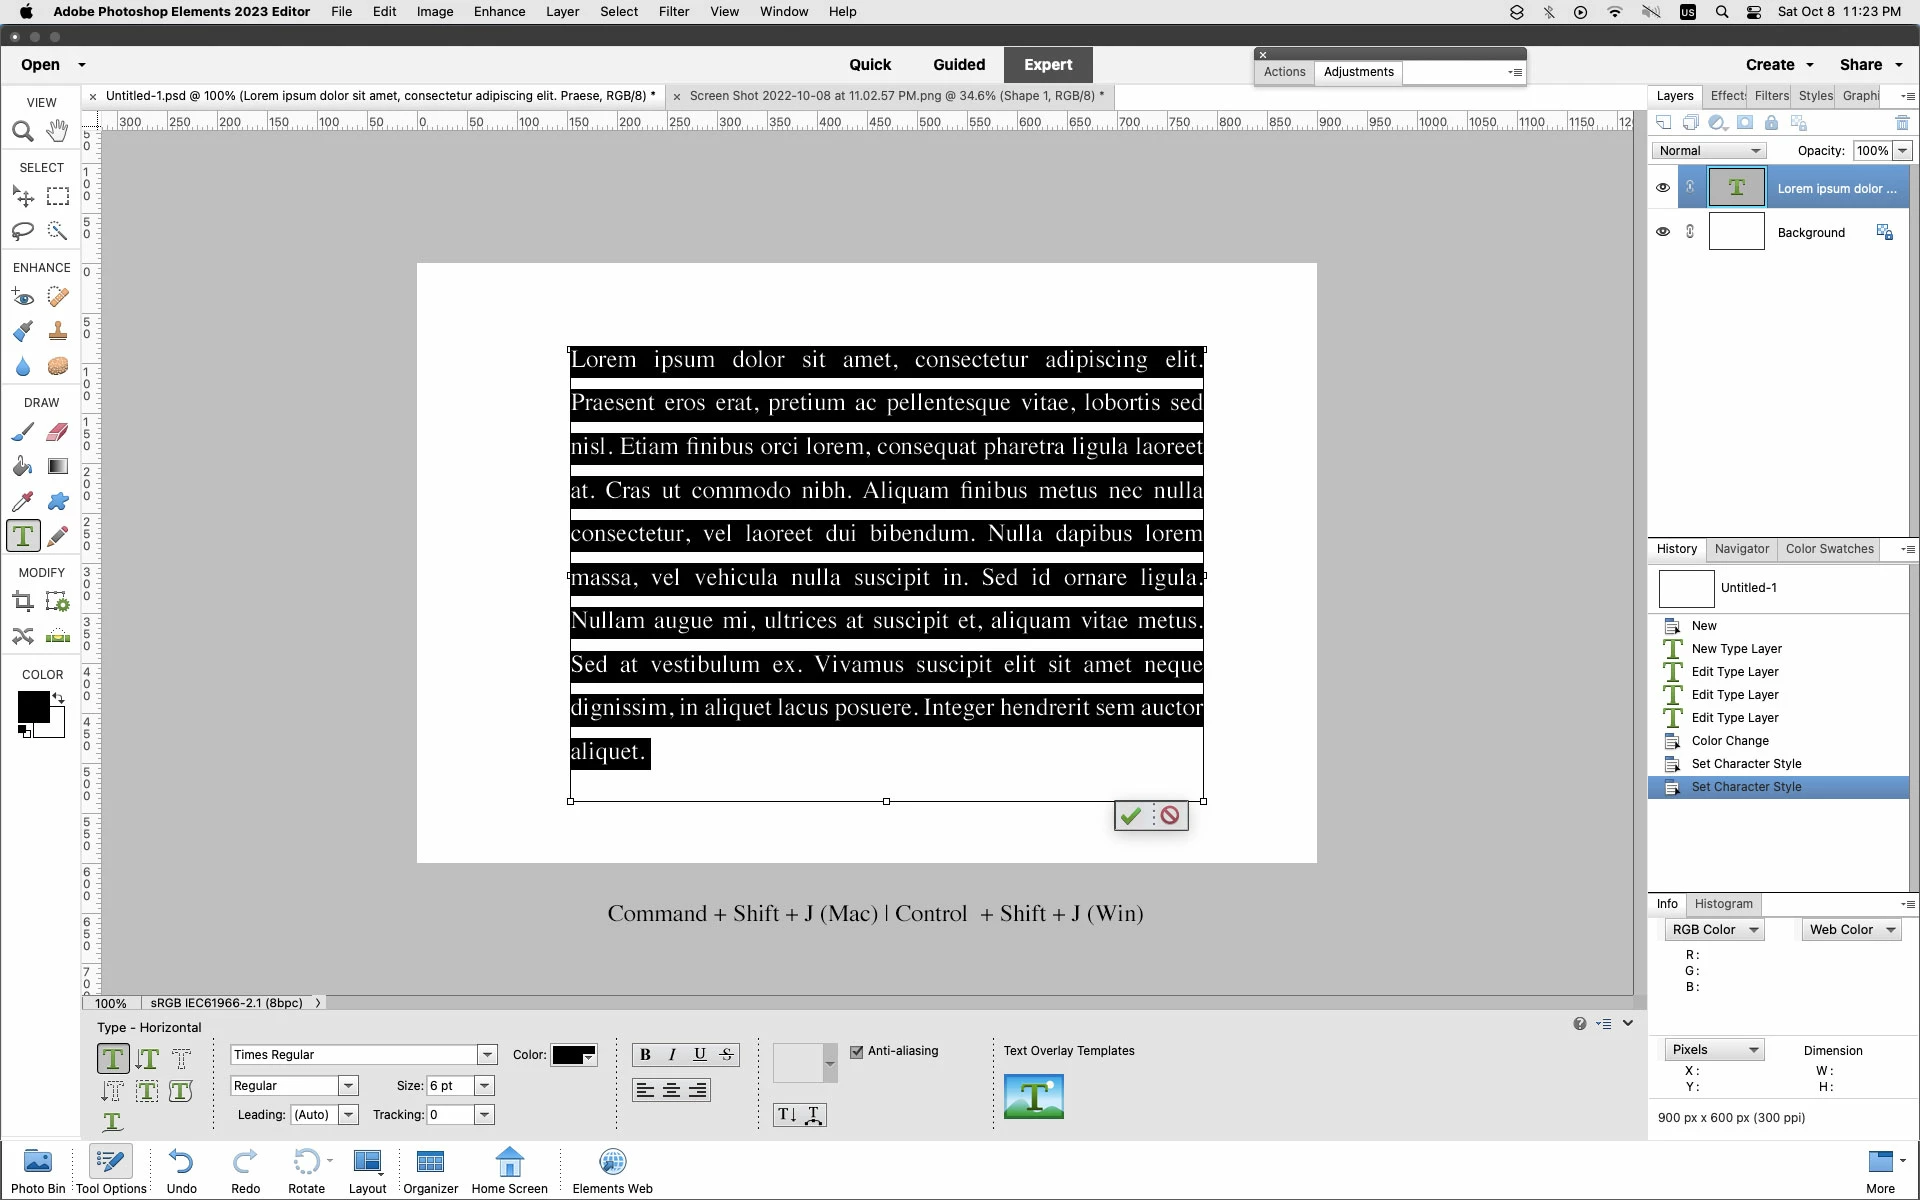Select the Crop tool
Viewport: 1920px width, 1200px height.
point(22,601)
